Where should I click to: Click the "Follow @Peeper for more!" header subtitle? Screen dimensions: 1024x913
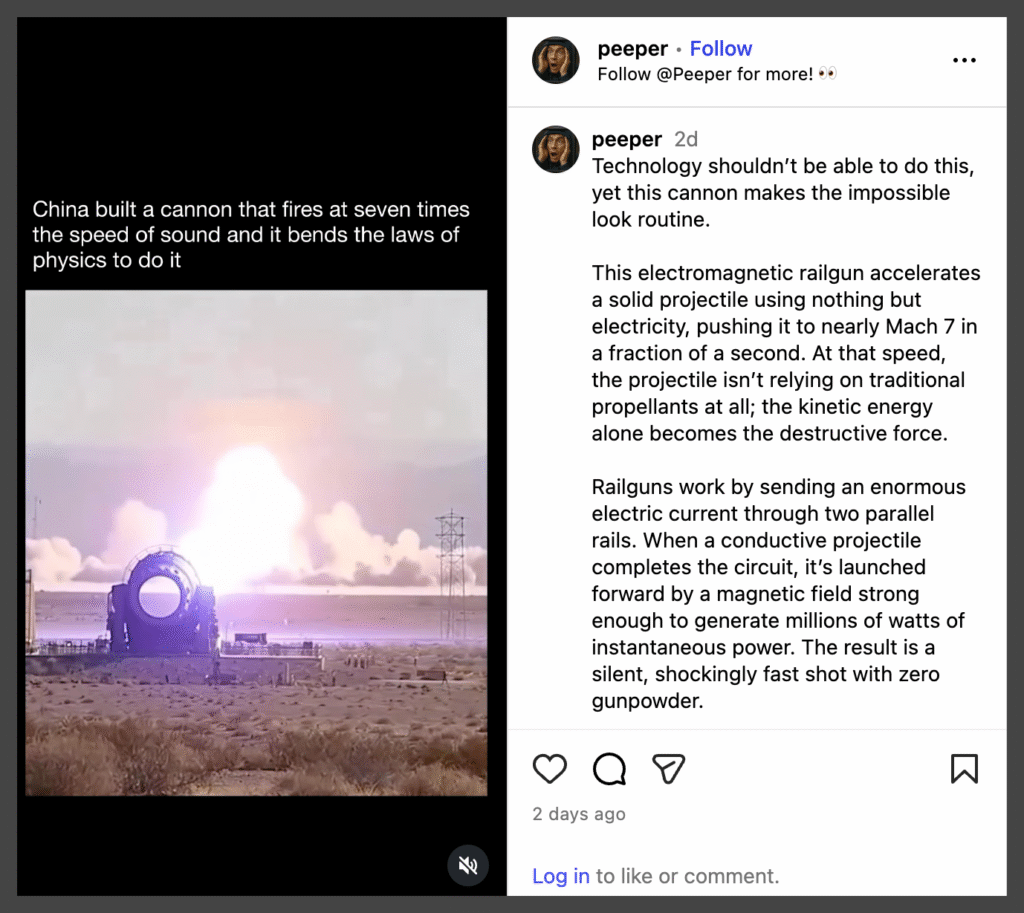pyautogui.click(x=716, y=74)
